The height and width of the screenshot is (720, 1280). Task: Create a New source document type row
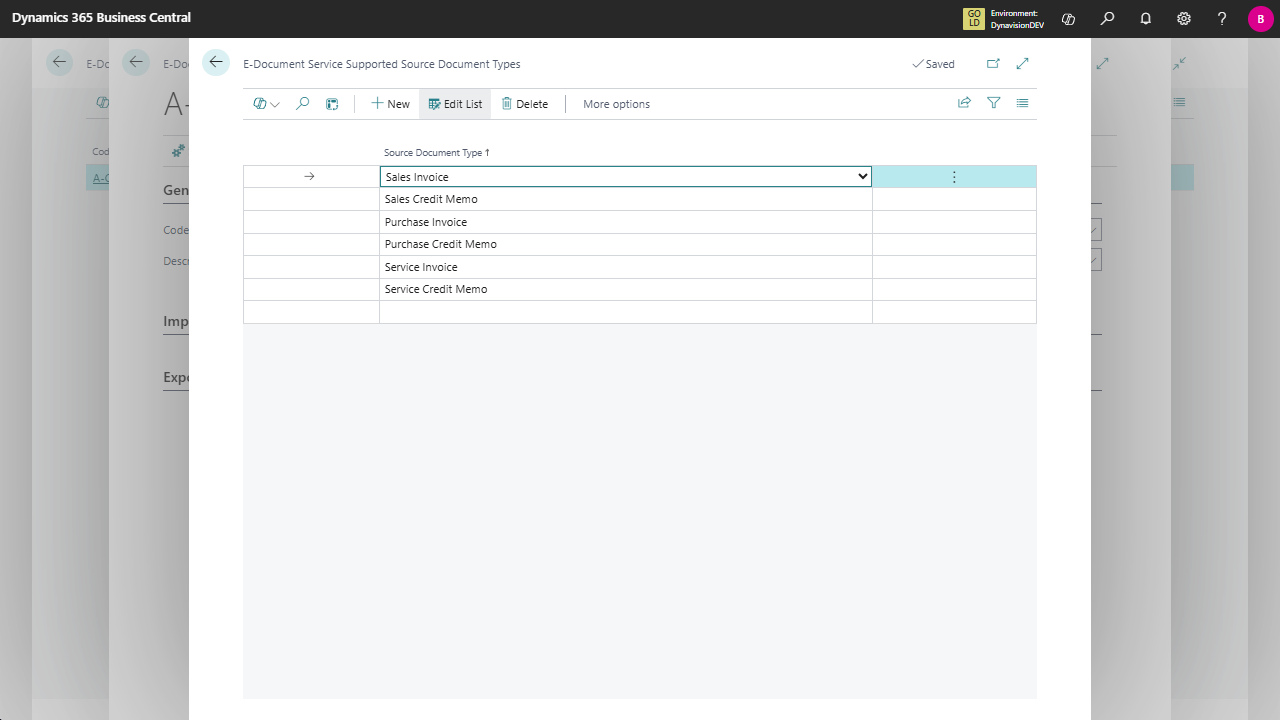click(x=390, y=104)
